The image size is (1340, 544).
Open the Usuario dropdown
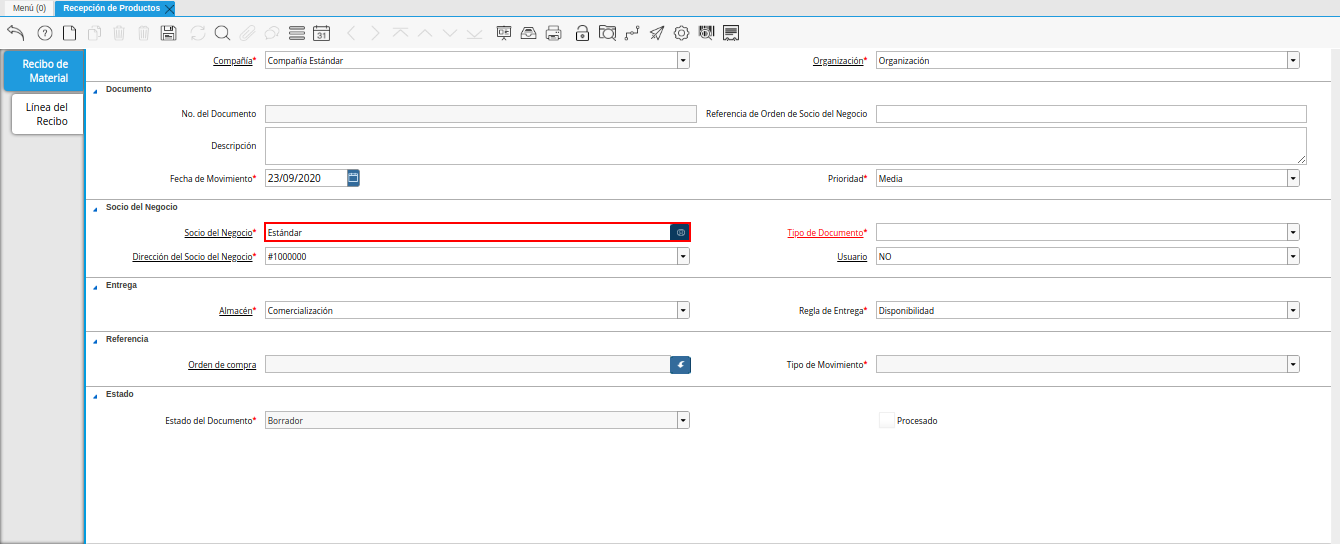point(1293,256)
